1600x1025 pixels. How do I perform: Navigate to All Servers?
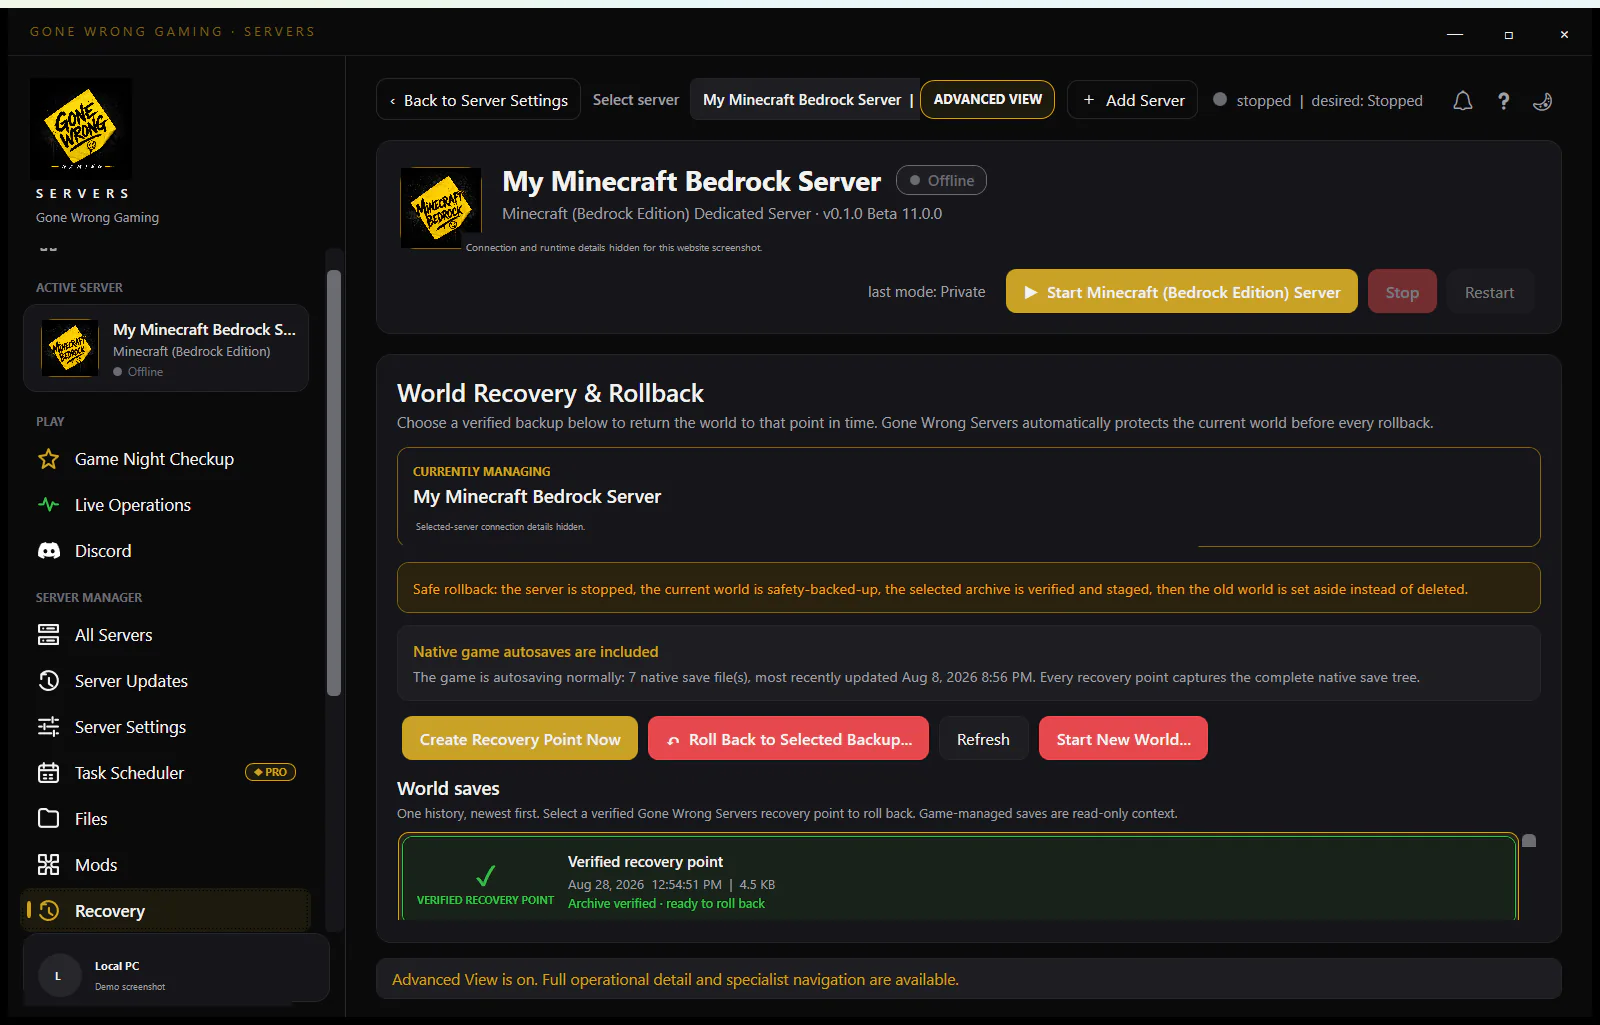point(166,635)
